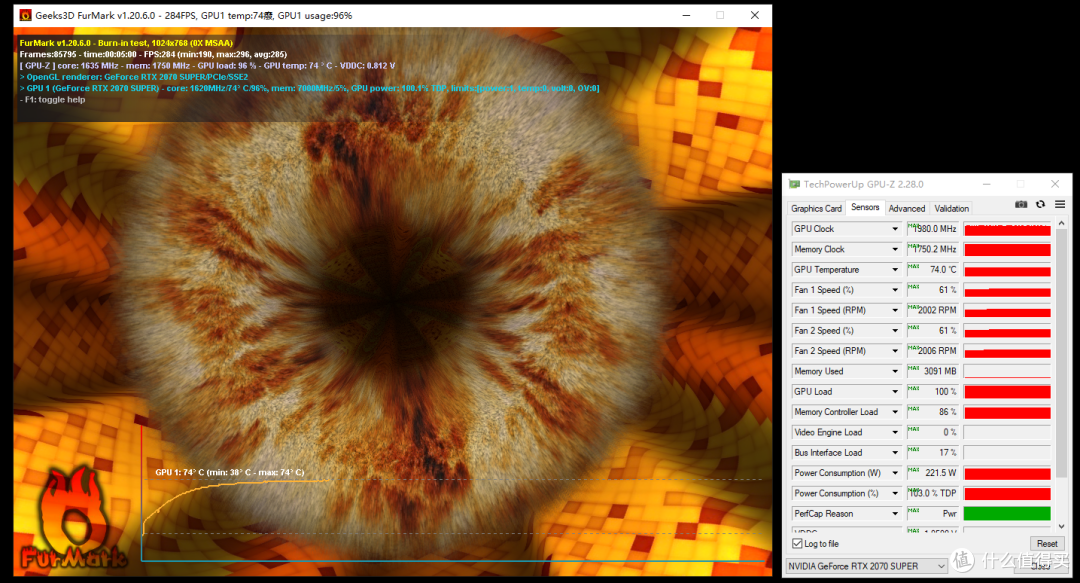Open the GPU-Z hamburger menu icon
This screenshot has width=1080, height=583.
click(x=1060, y=205)
